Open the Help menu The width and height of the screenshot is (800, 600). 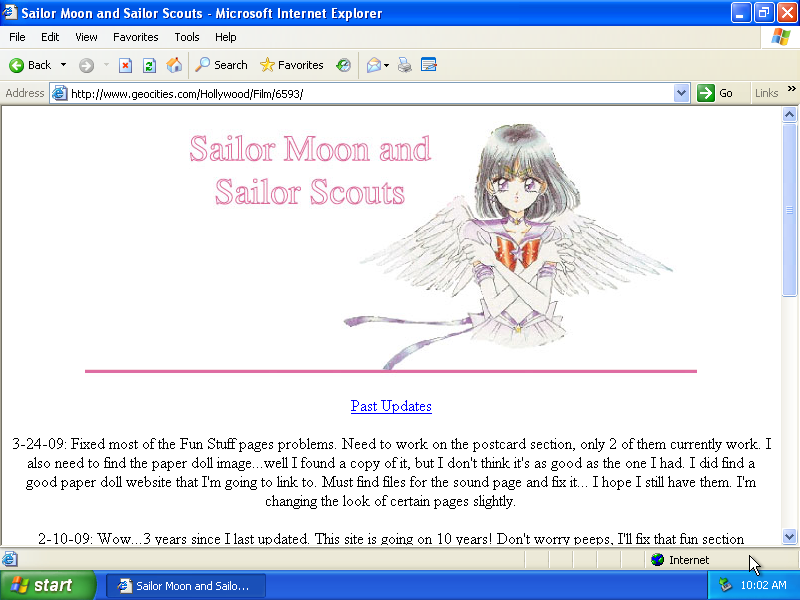[226, 37]
